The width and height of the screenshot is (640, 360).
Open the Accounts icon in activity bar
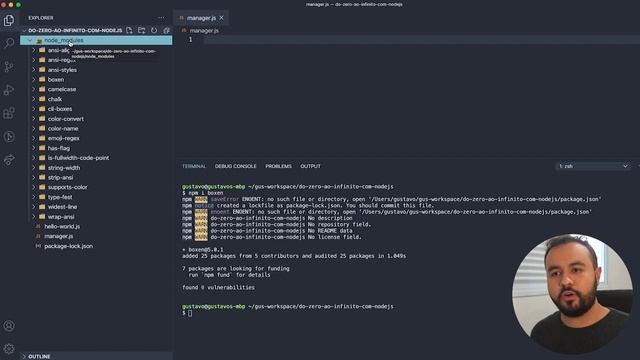pos(9,326)
